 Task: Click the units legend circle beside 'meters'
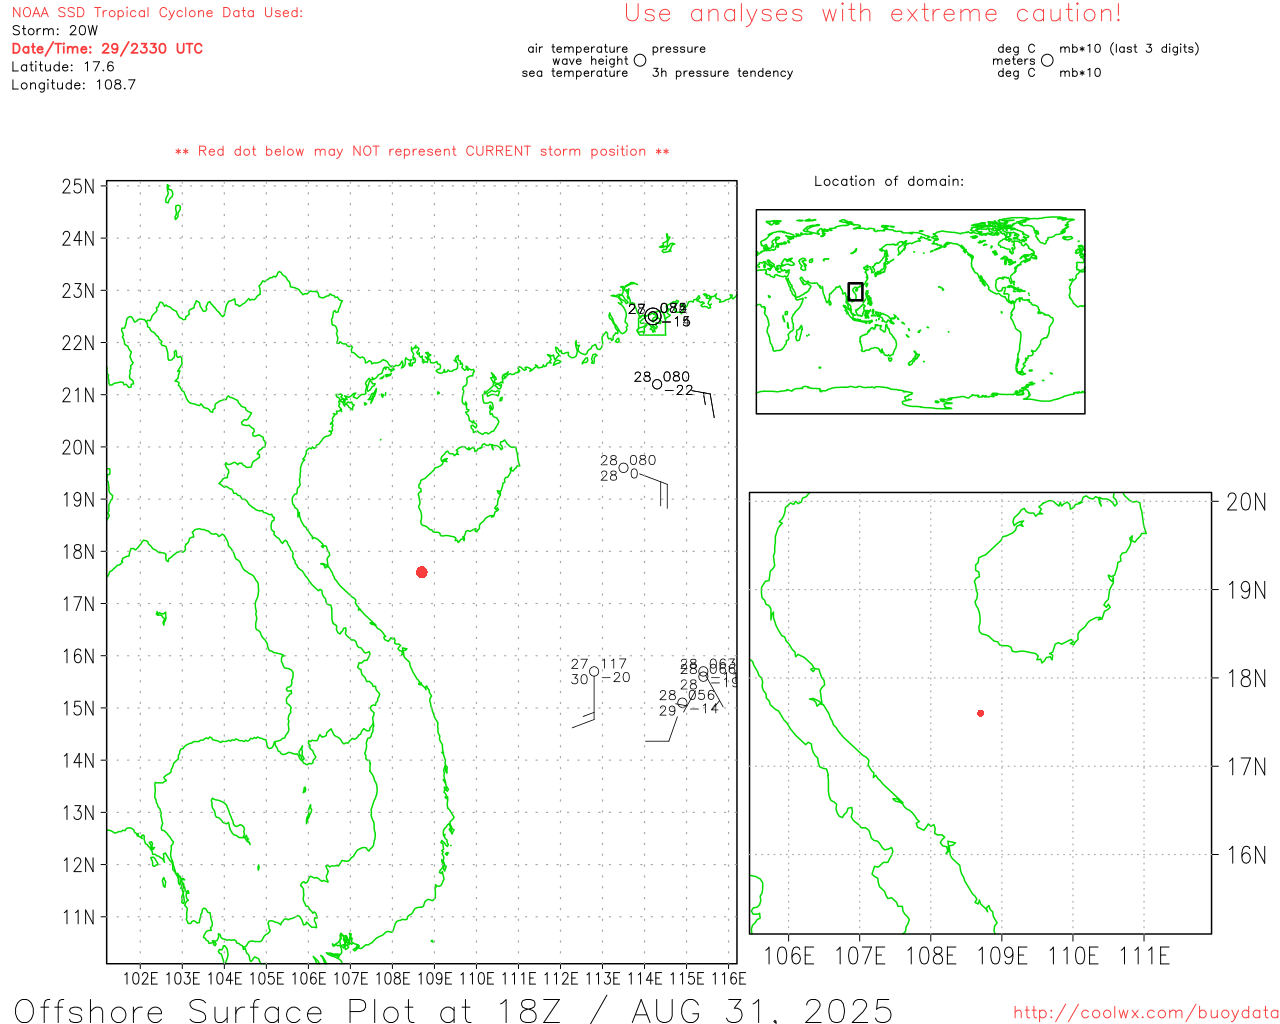point(1047,60)
